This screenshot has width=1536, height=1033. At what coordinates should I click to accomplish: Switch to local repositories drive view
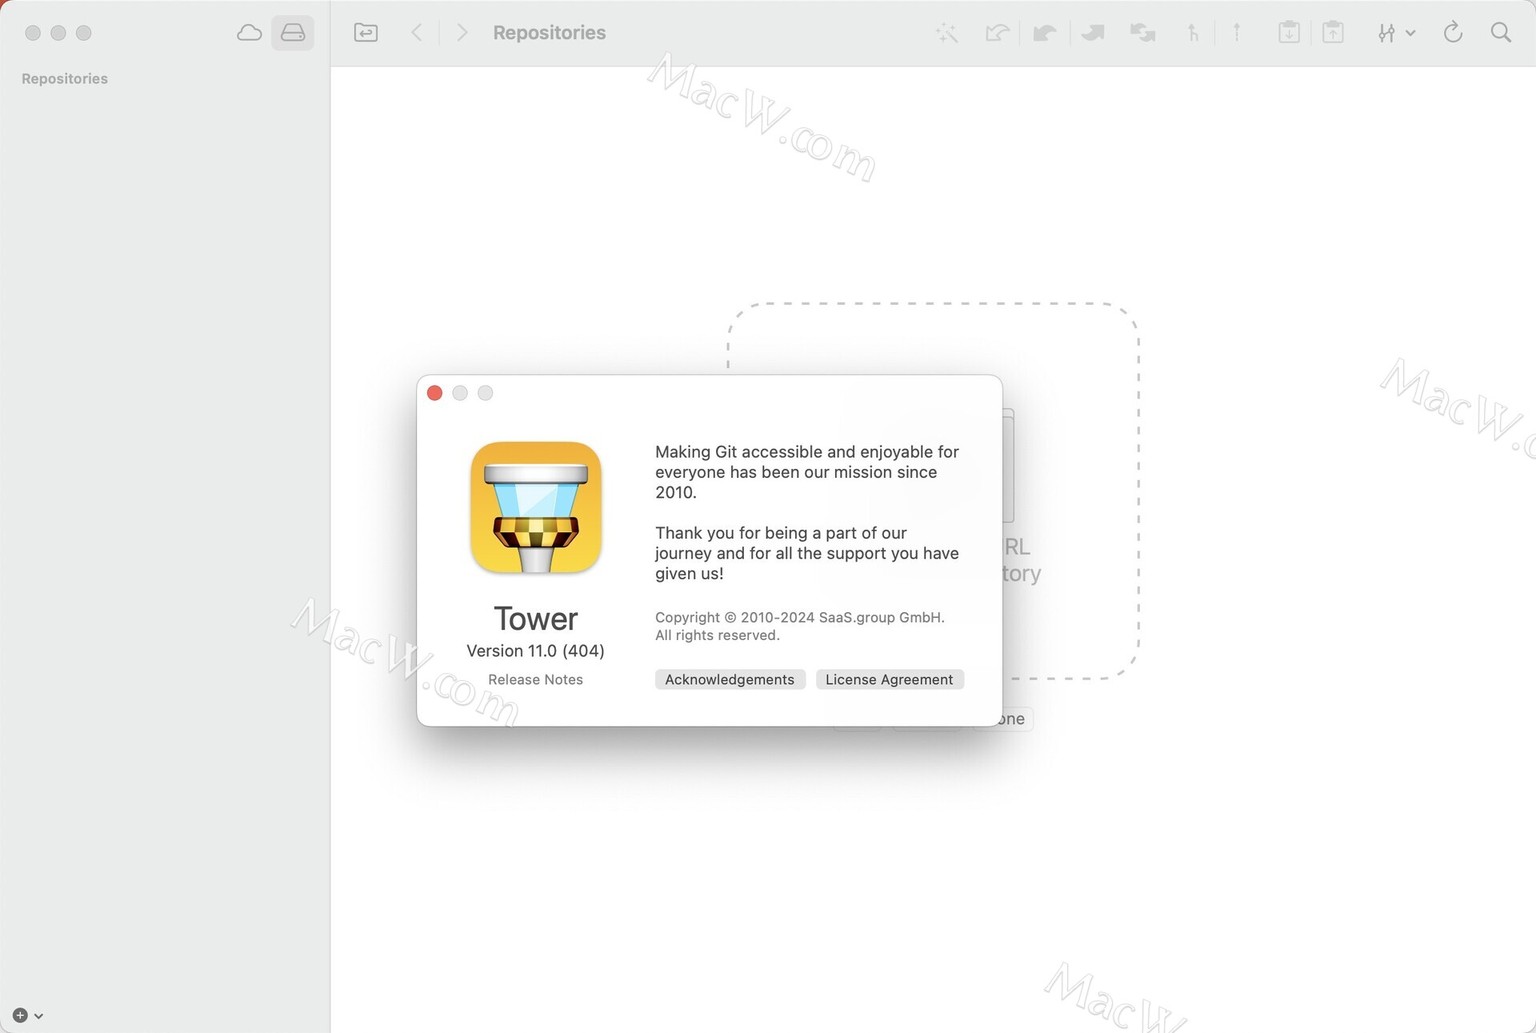(293, 33)
